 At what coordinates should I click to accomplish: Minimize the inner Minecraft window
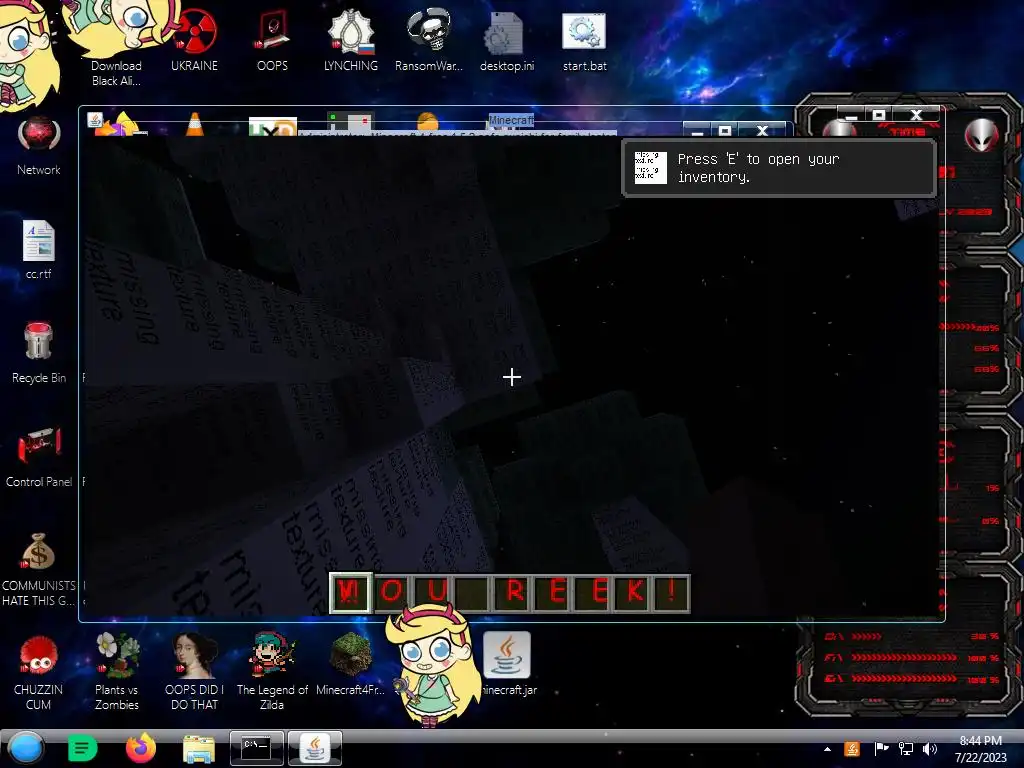(x=697, y=131)
